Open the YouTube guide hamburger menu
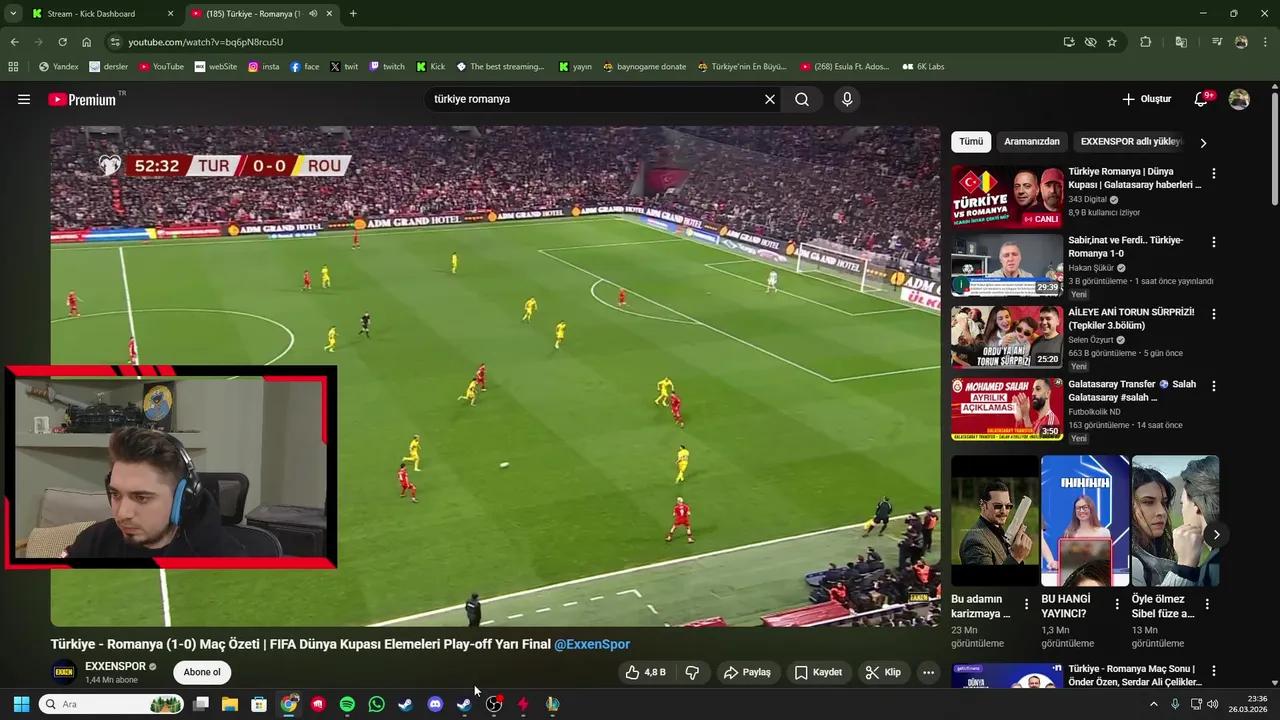This screenshot has width=1280, height=720. (24, 99)
